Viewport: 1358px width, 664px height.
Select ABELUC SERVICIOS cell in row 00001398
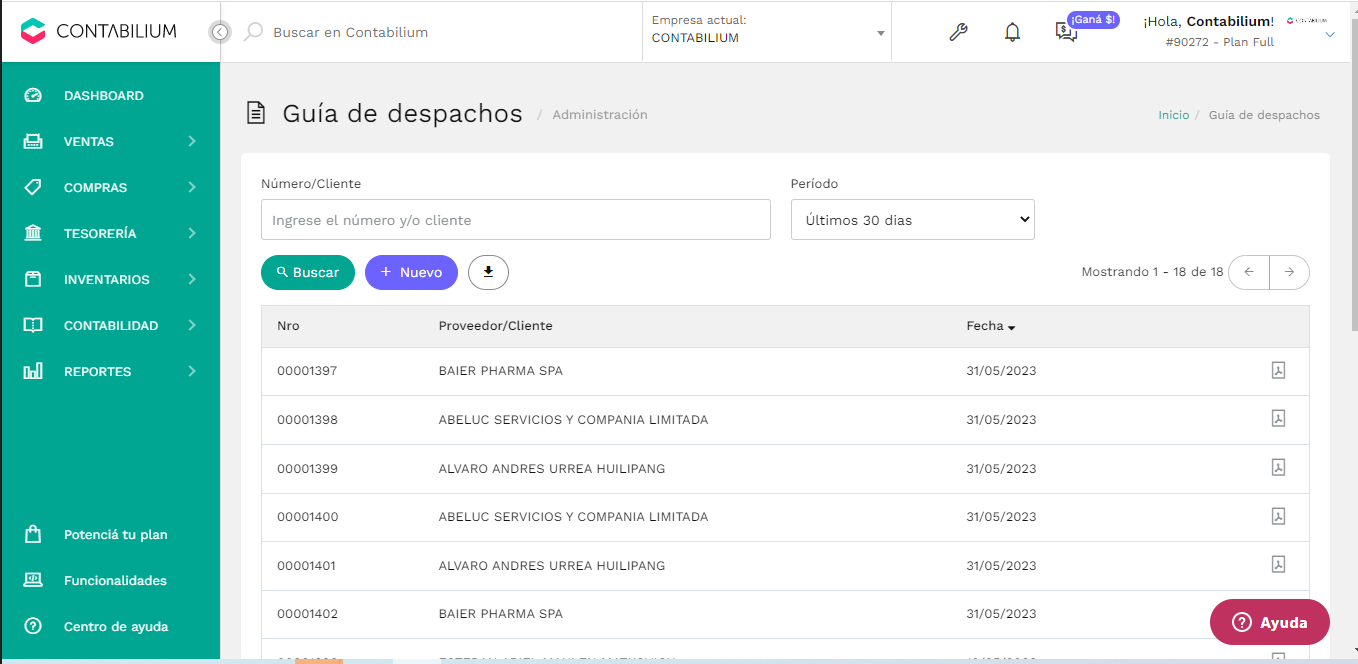[x=573, y=420]
